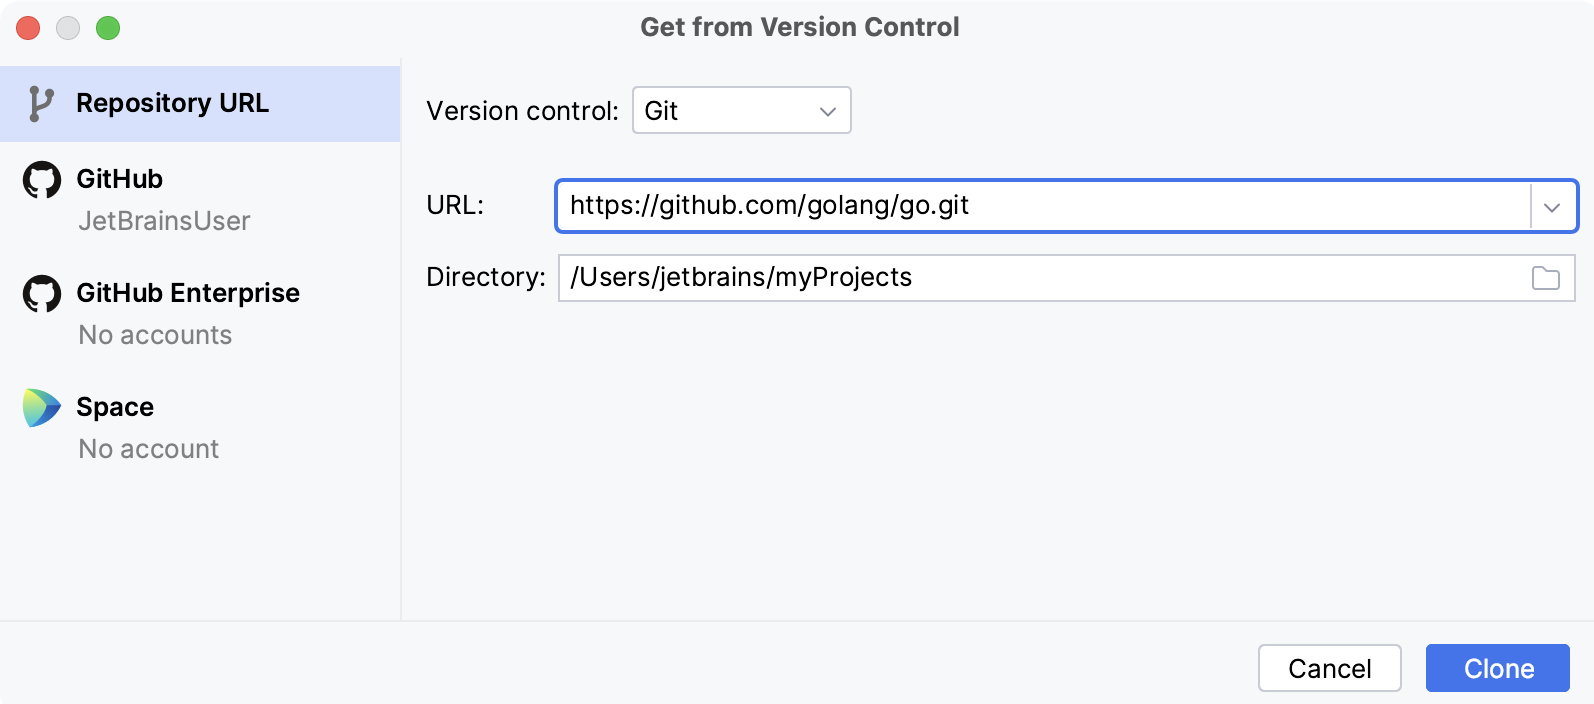Switch to the Repository URL section
This screenshot has width=1594, height=704.
(173, 103)
